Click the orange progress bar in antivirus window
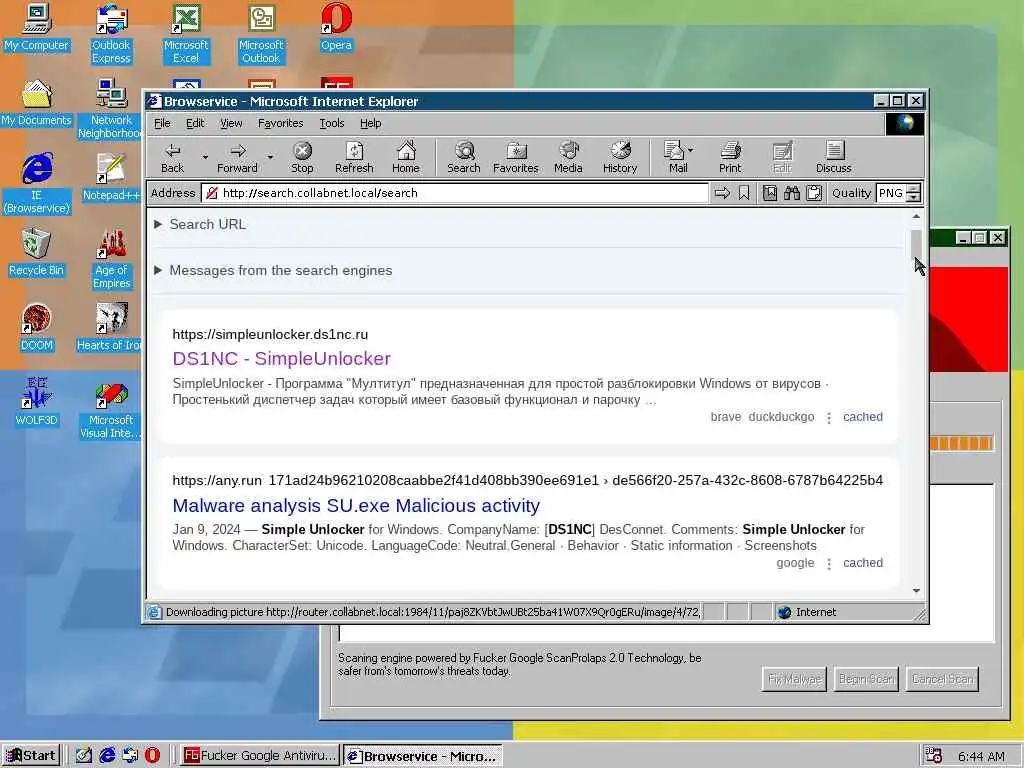Viewport: 1024px width, 768px height. (961, 443)
